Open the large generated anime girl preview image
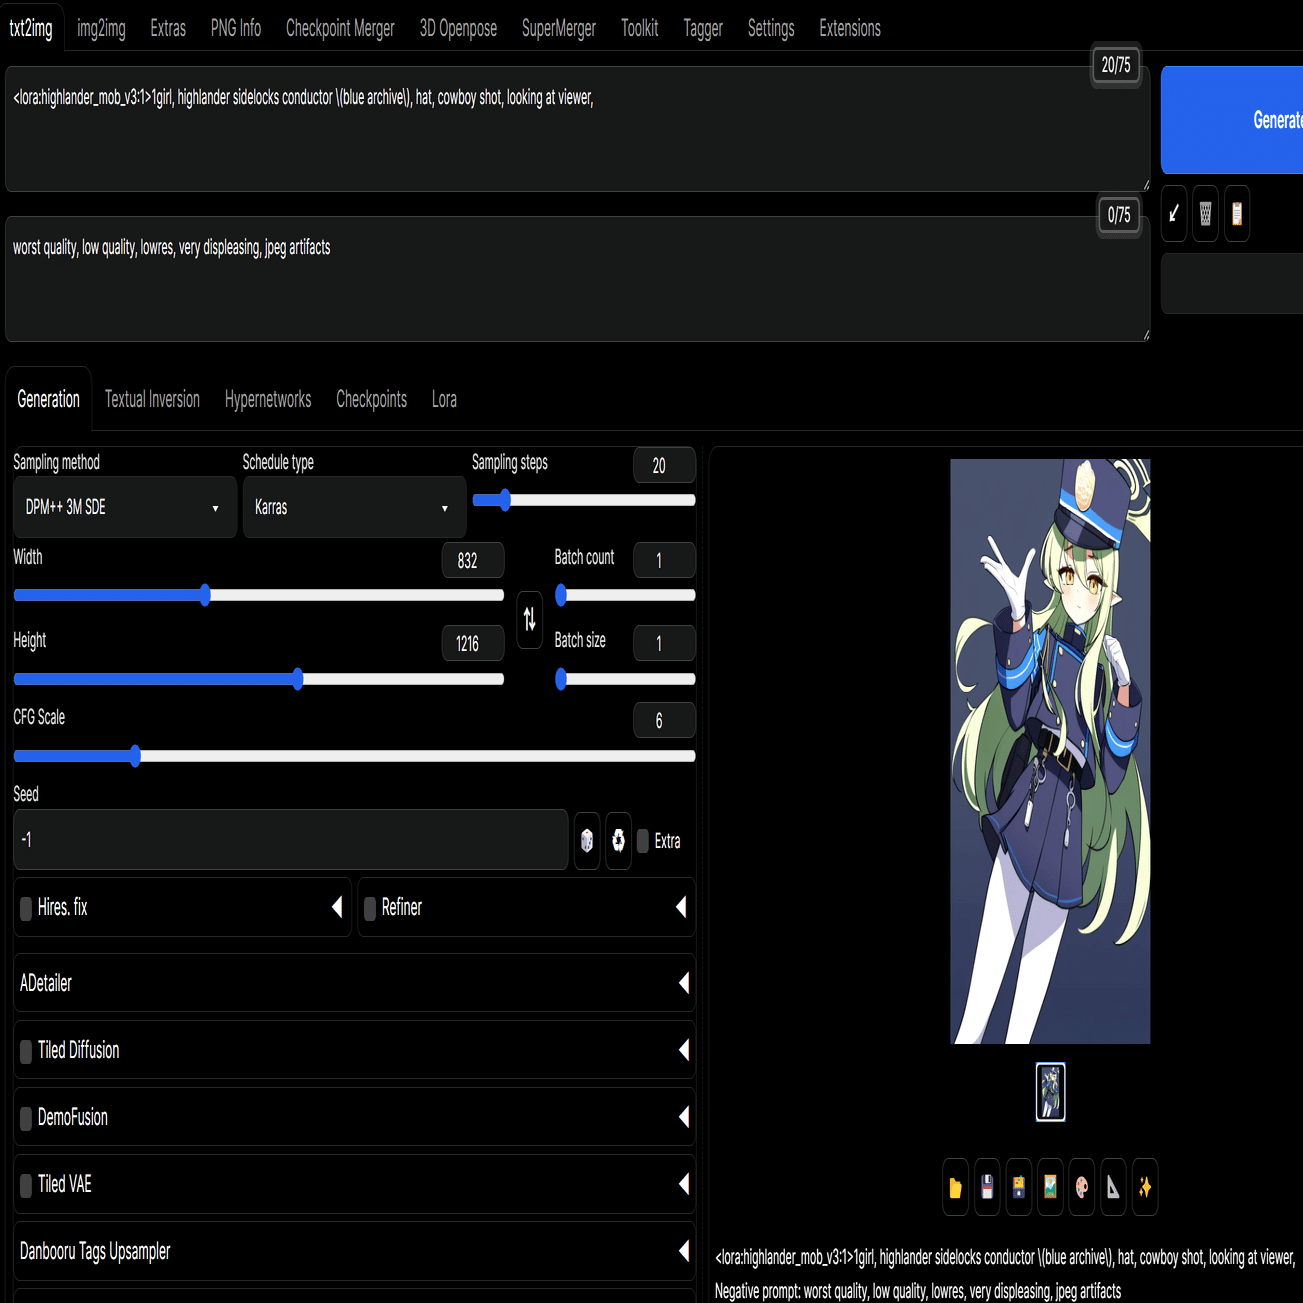The width and height of the screenshot is (1303, 1303). 1050,751
